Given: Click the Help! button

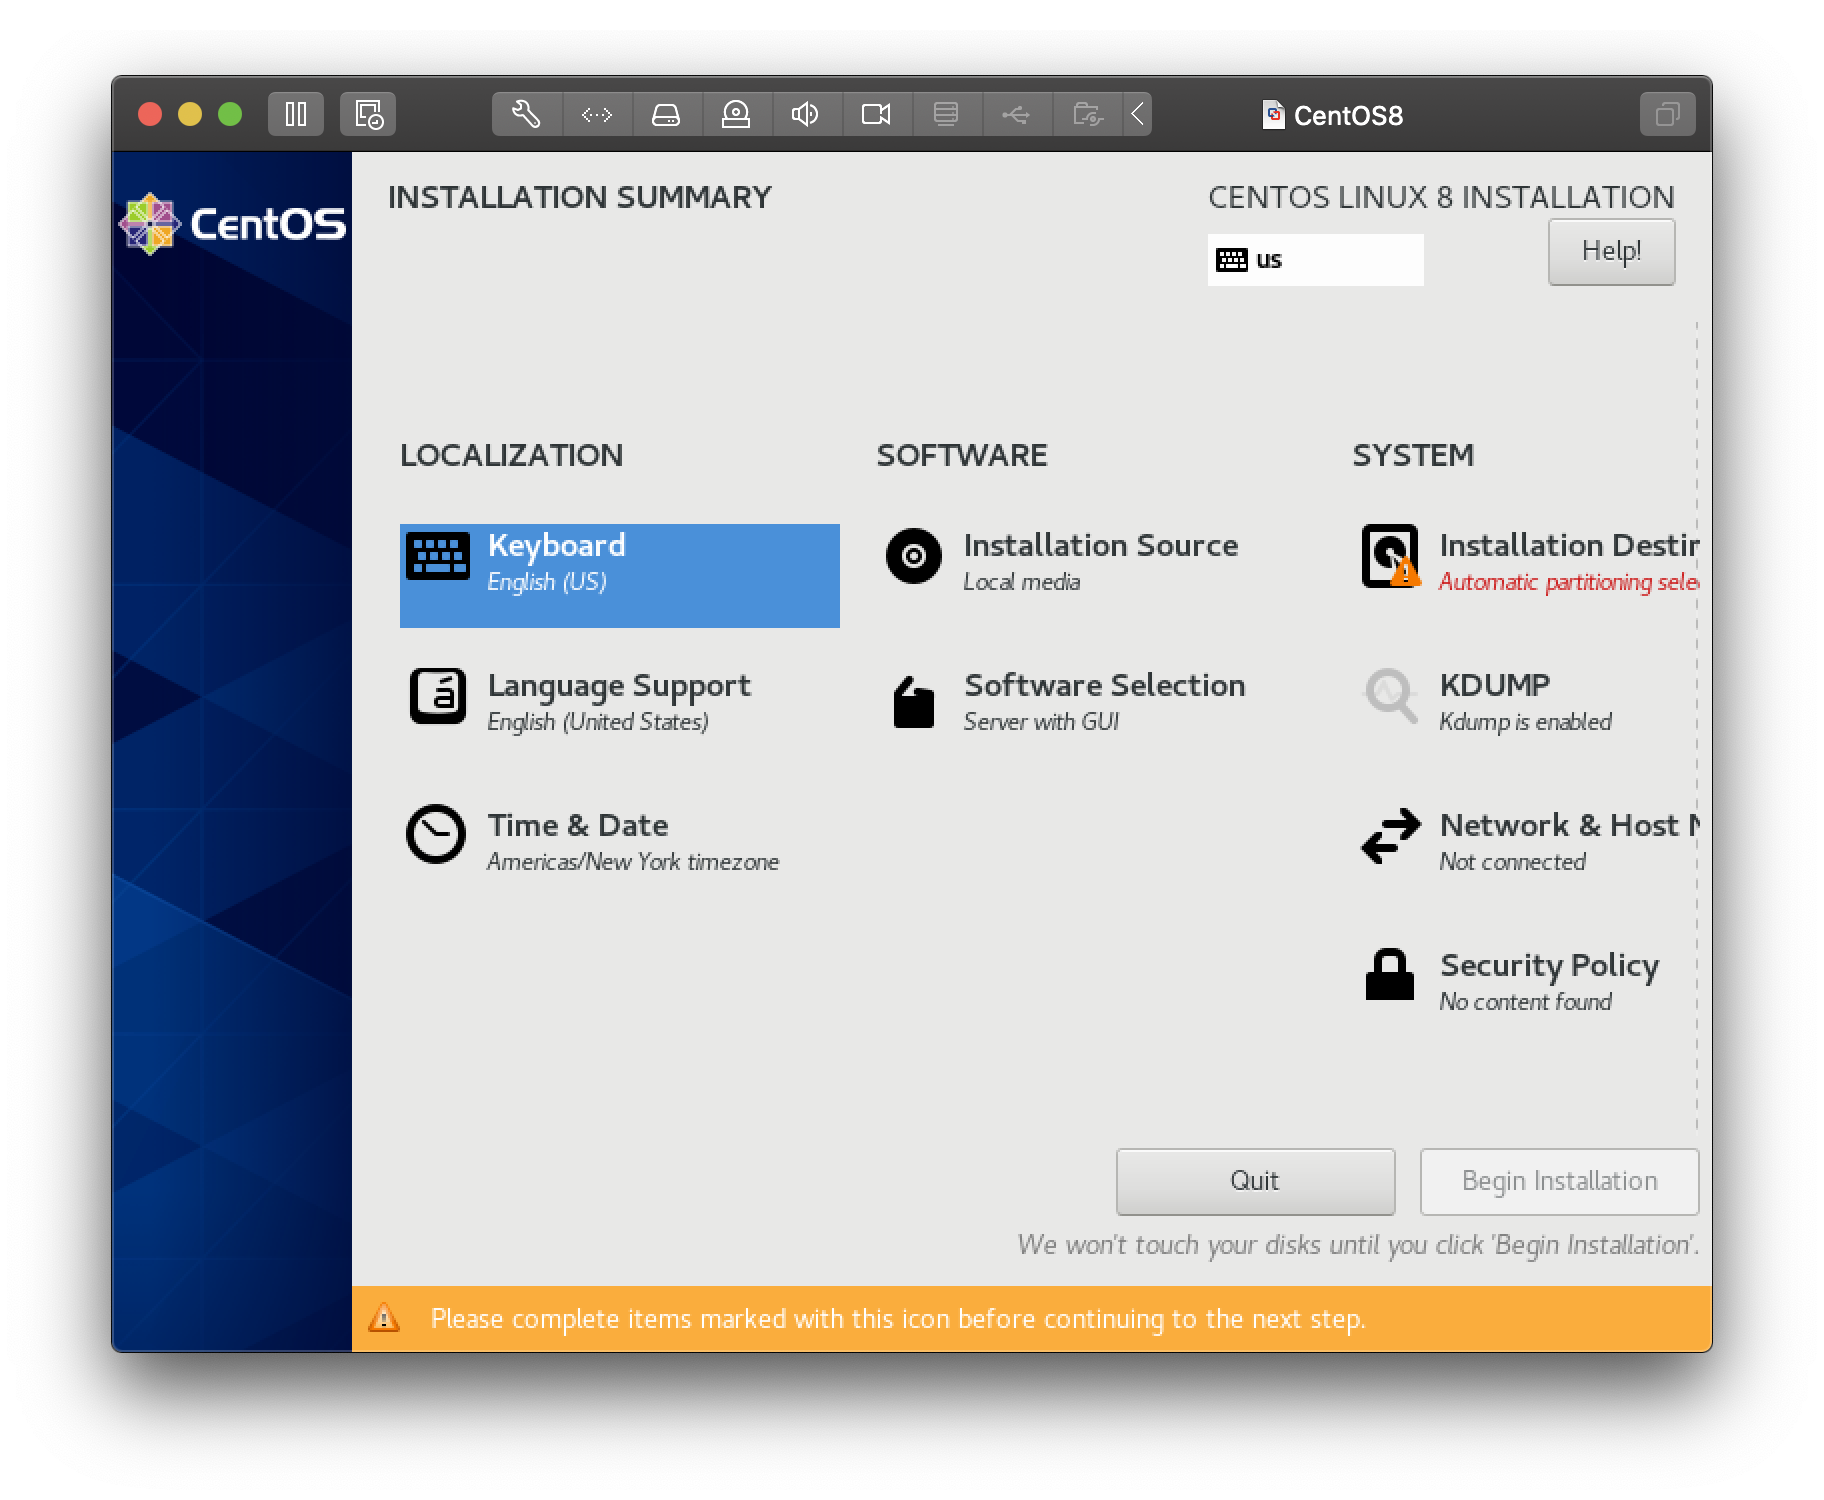Looking at the screenshot, I should click(1611, 251).
